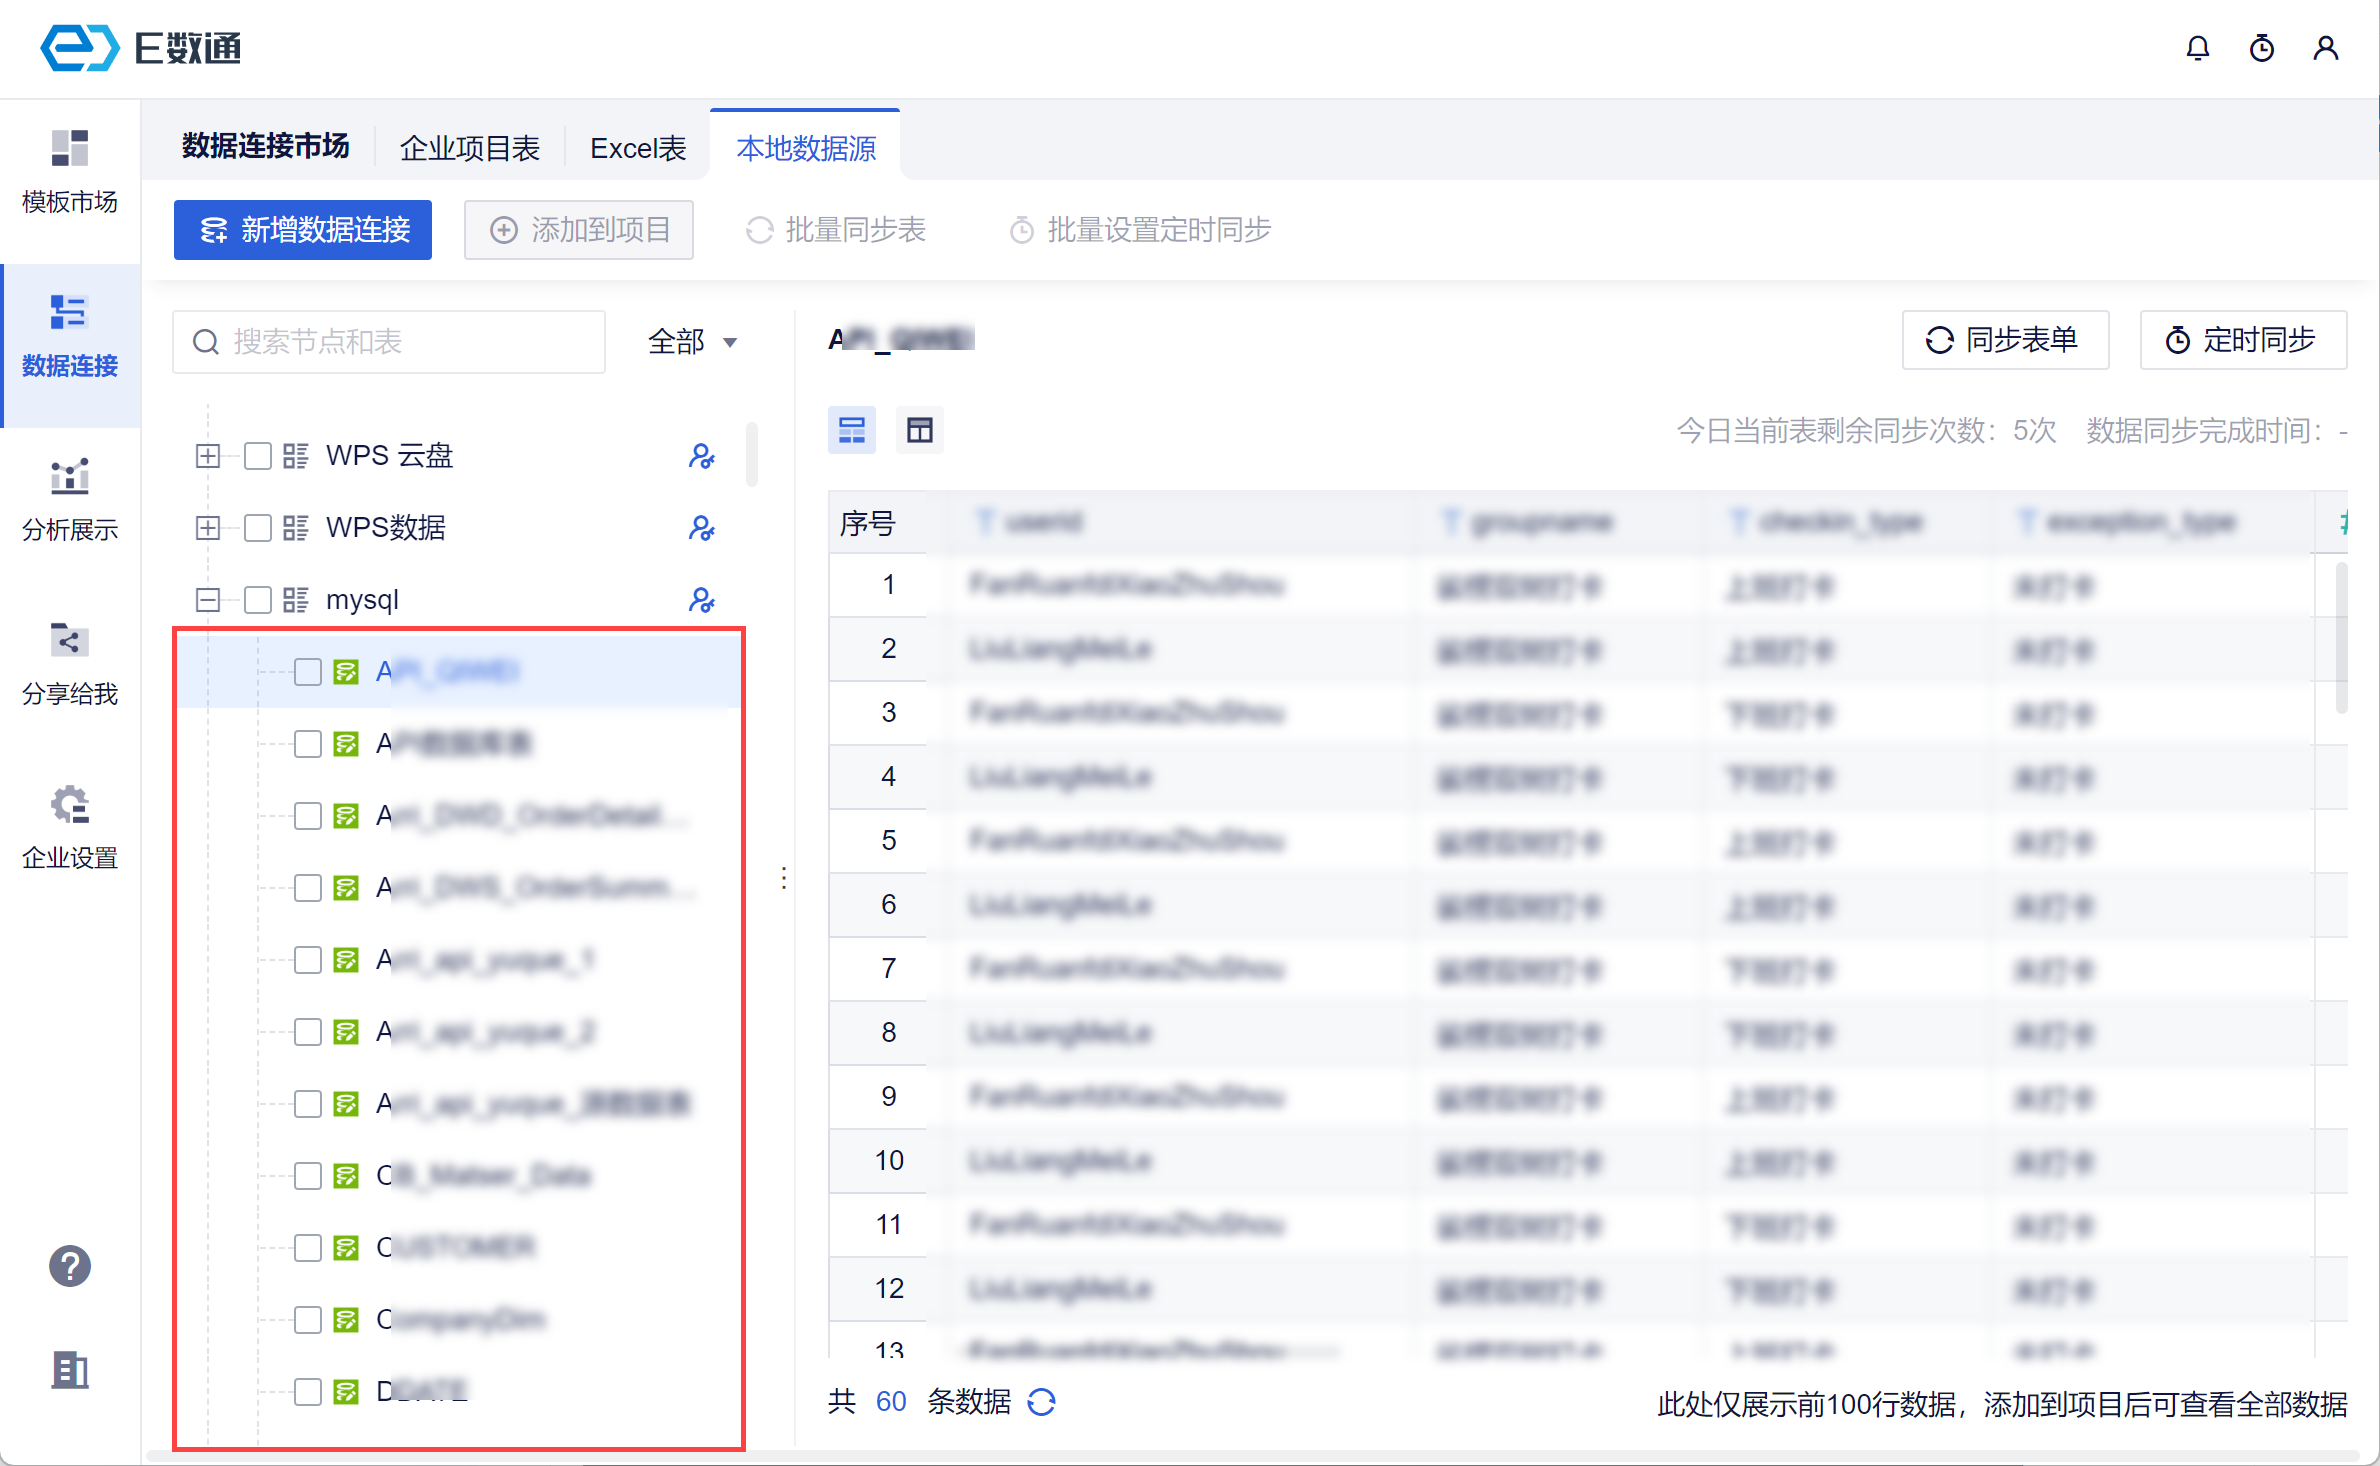Click the 新增数据连接 button

point(303,230)
